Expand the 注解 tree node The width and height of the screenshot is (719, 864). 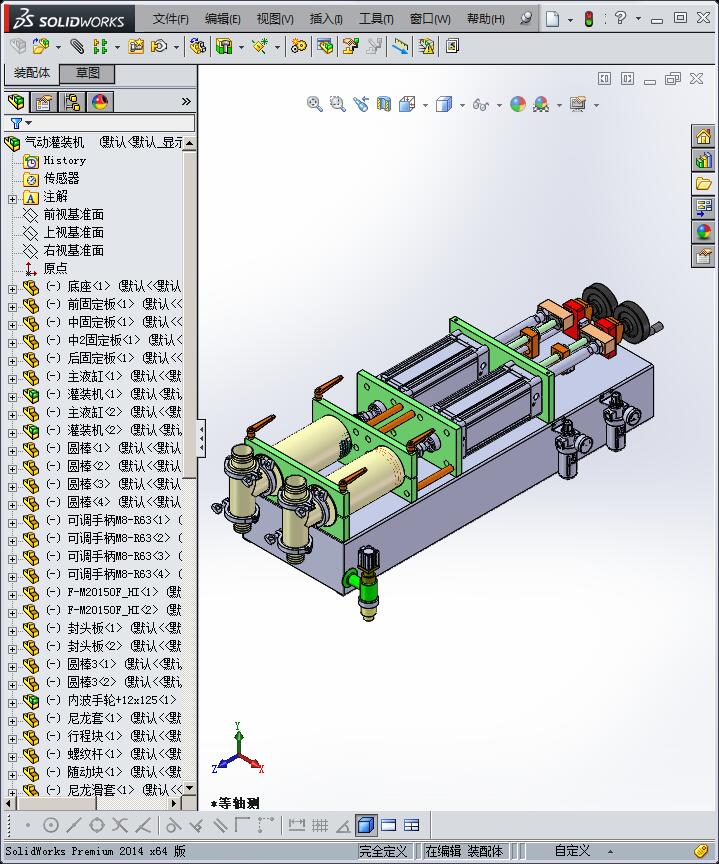click(12, 199)
